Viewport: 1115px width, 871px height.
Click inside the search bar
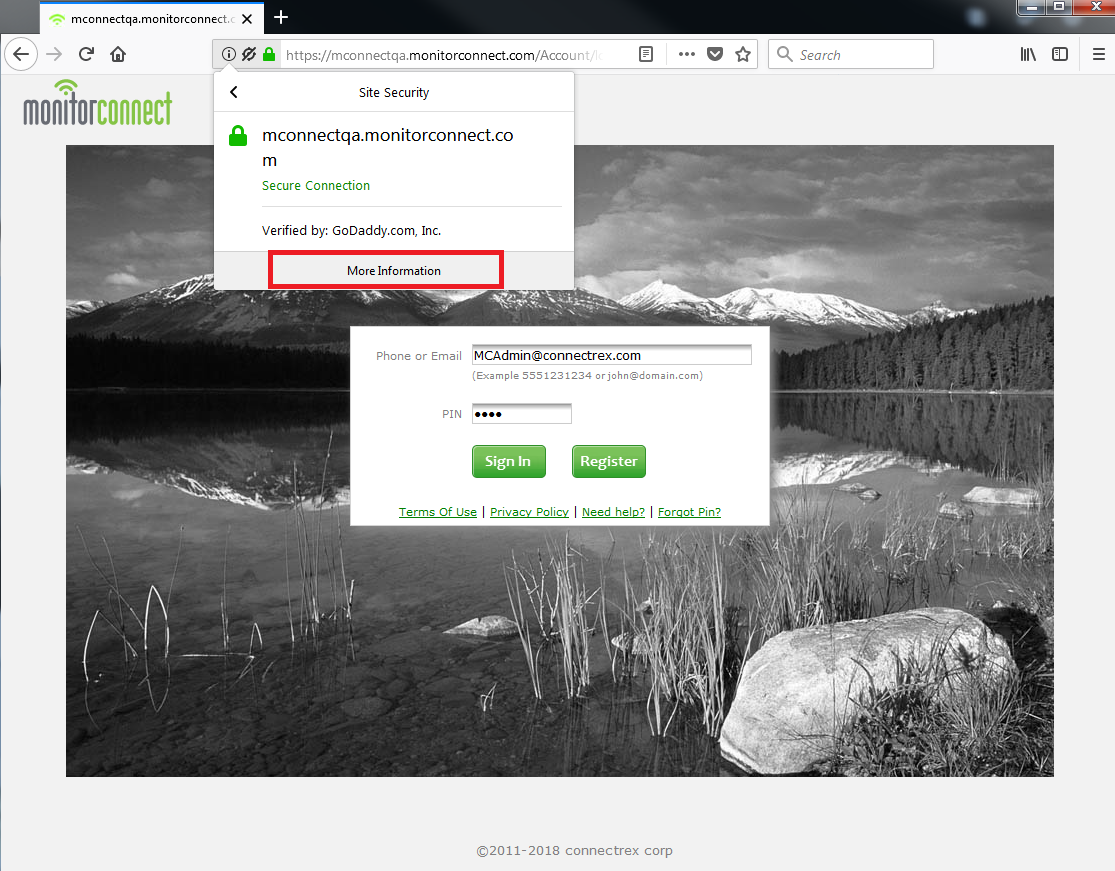pyautogui.click(x=860, y=54)
